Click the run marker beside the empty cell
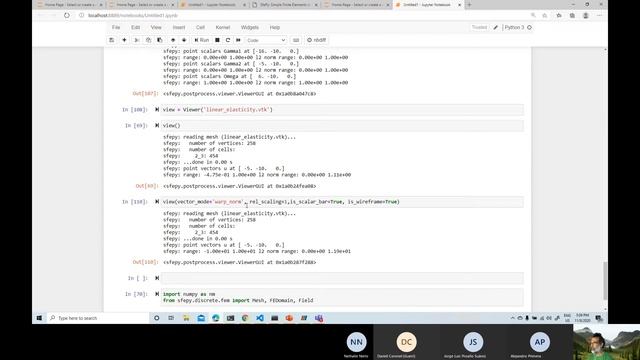This screenshot has height=360, width=640. click(x=157, y=278)
